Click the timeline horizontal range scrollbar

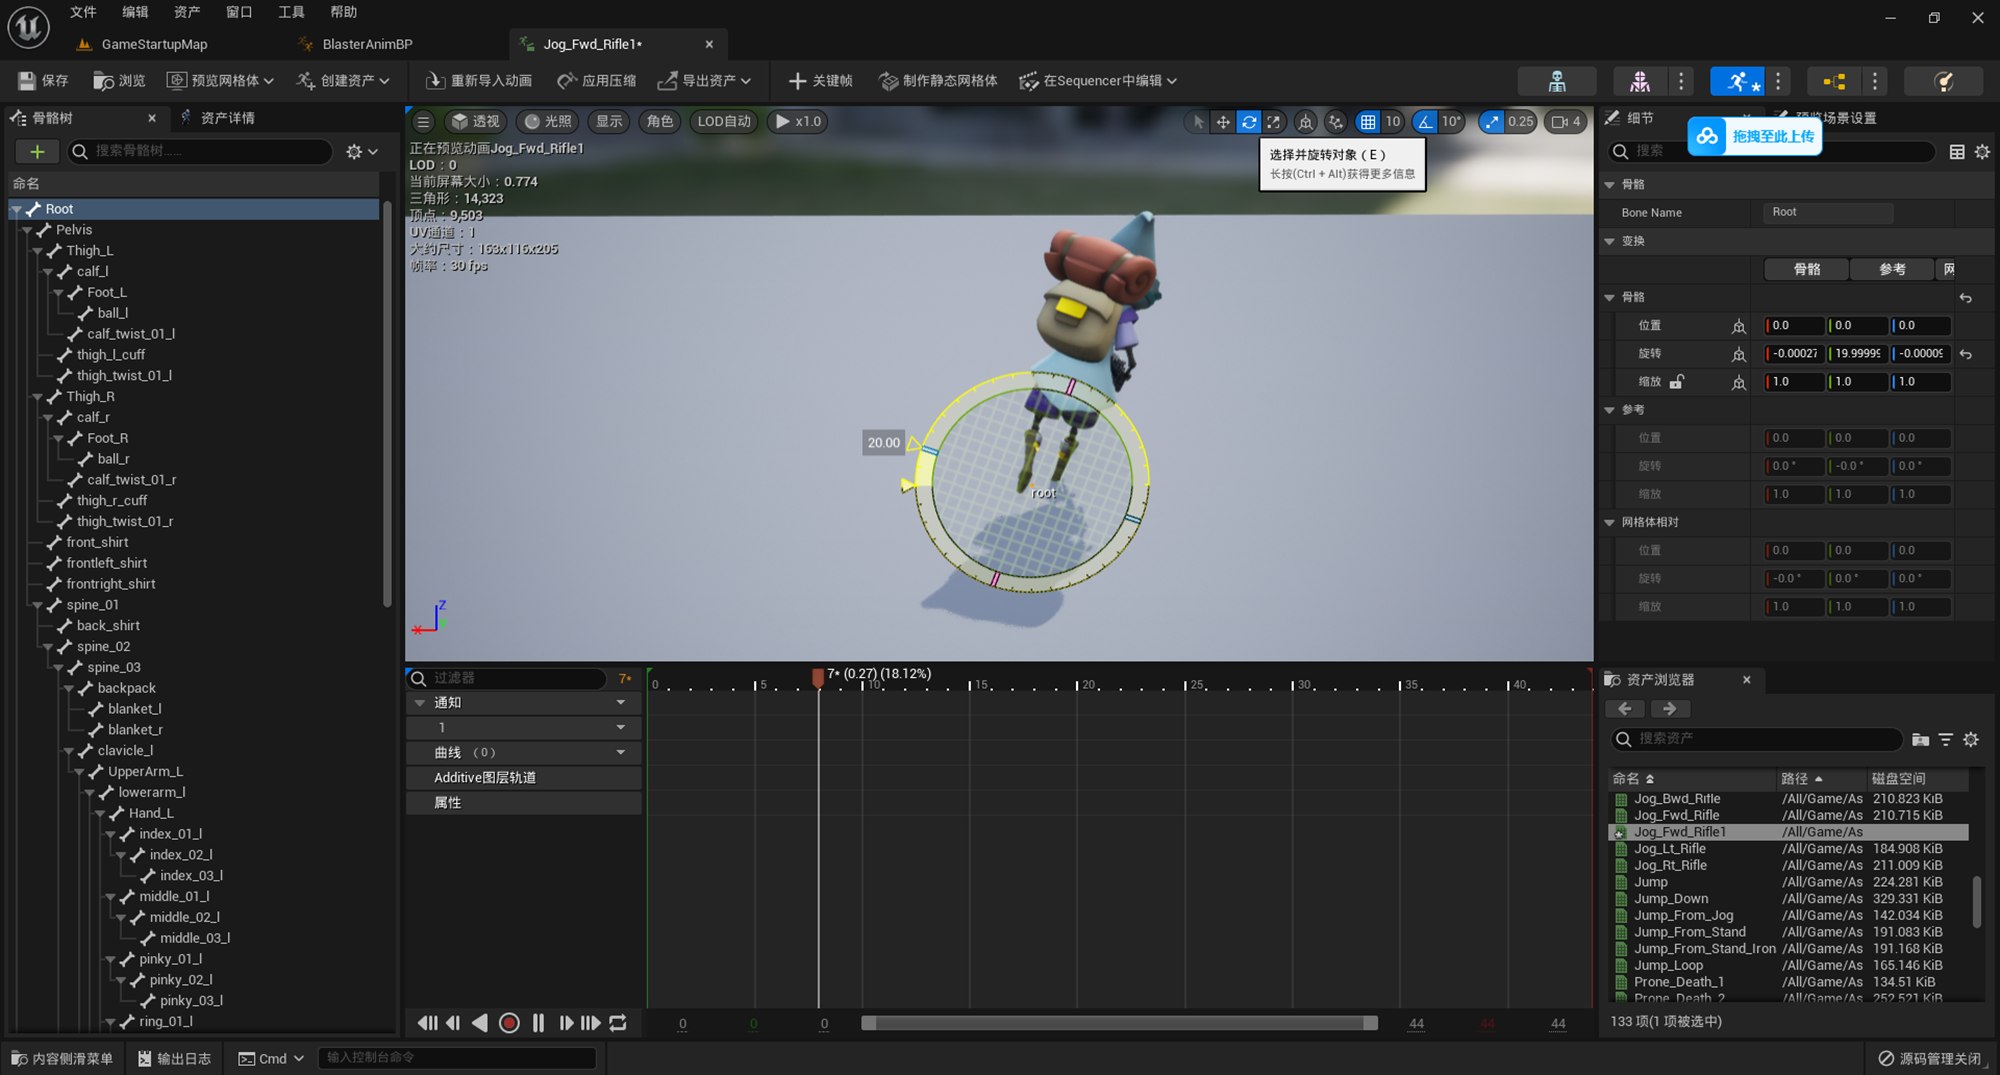1119,1023
